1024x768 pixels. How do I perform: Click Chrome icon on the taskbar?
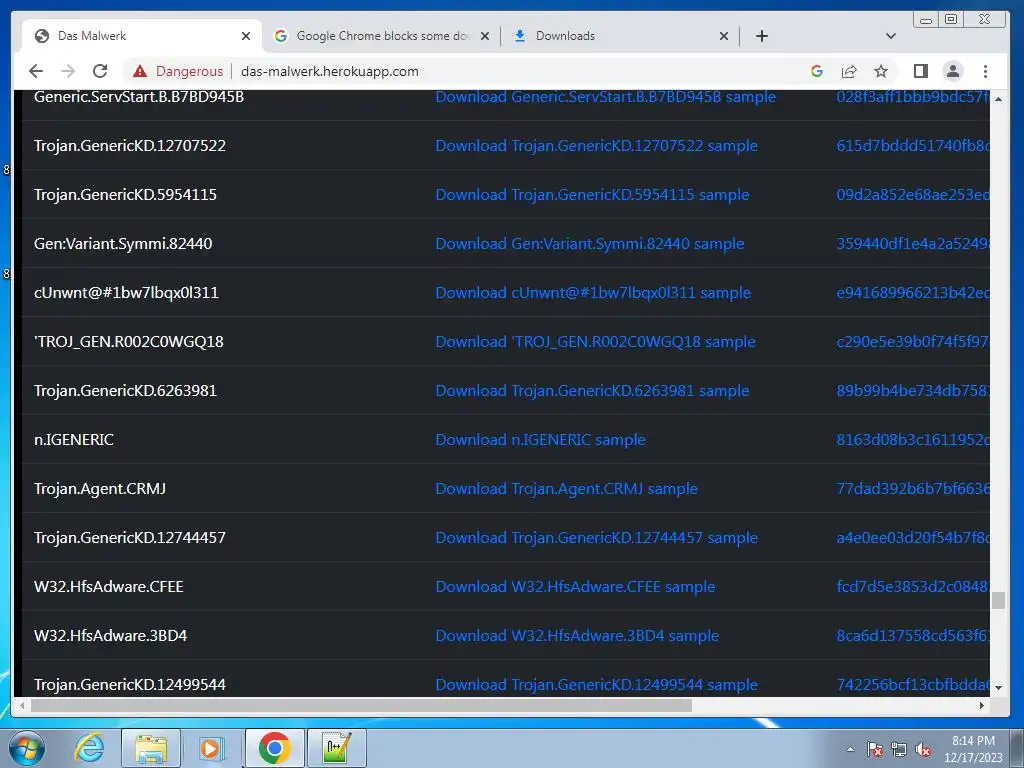point(274,748)
